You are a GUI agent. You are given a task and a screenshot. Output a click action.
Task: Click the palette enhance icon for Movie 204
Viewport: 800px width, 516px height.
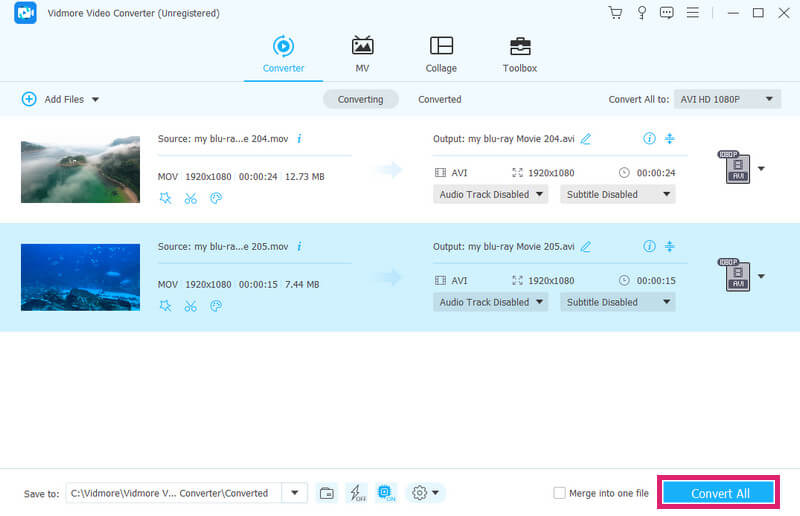click(x=215, y=198)
